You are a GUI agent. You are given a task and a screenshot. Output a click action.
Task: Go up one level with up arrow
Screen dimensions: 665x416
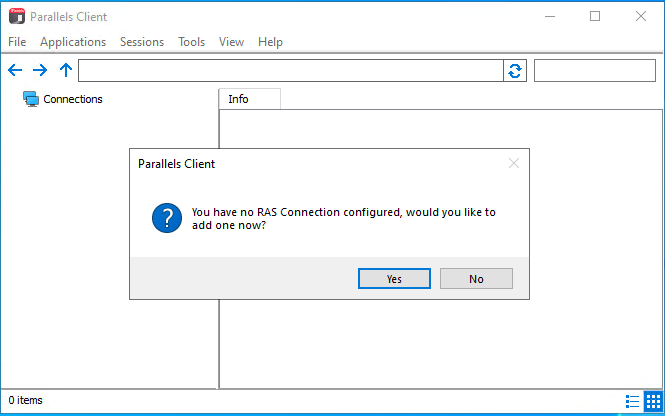(x=66, y=70)
